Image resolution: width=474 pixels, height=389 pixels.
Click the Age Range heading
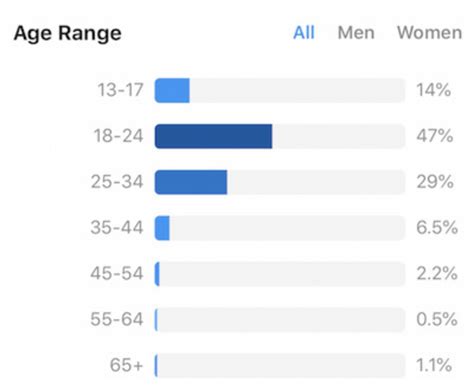click(68, 34)
